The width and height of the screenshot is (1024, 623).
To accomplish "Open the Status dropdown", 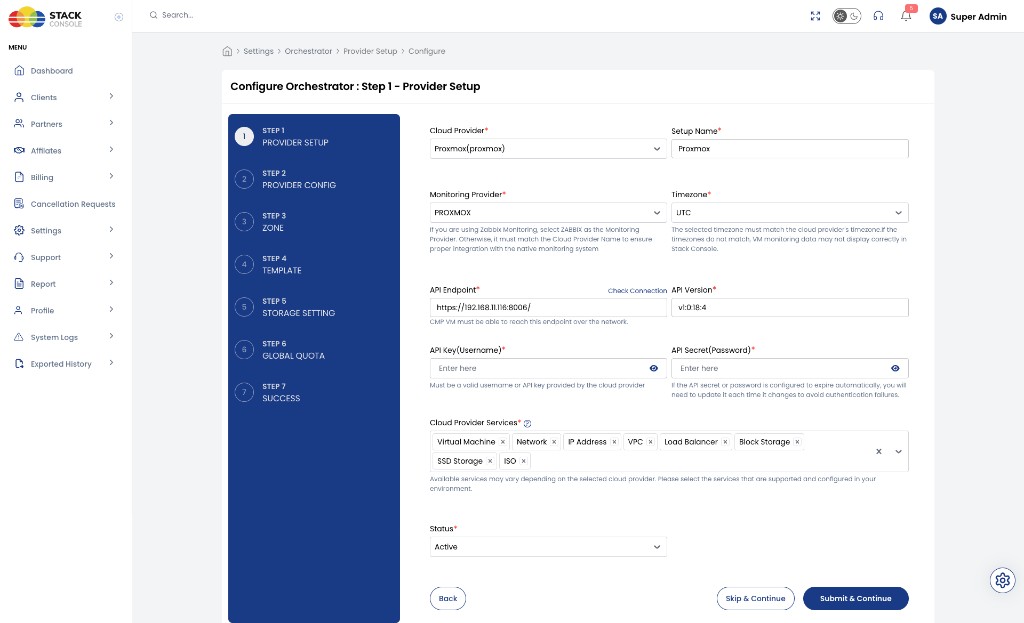I will (548, 547).
